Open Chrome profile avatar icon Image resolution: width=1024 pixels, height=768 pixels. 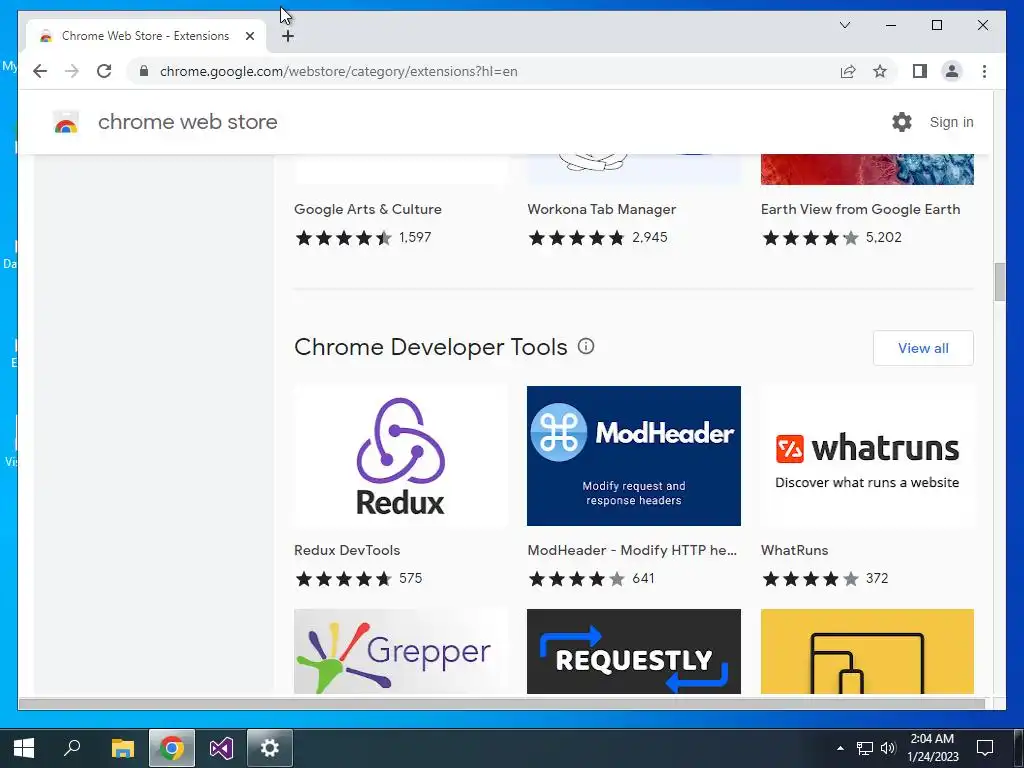952,71
